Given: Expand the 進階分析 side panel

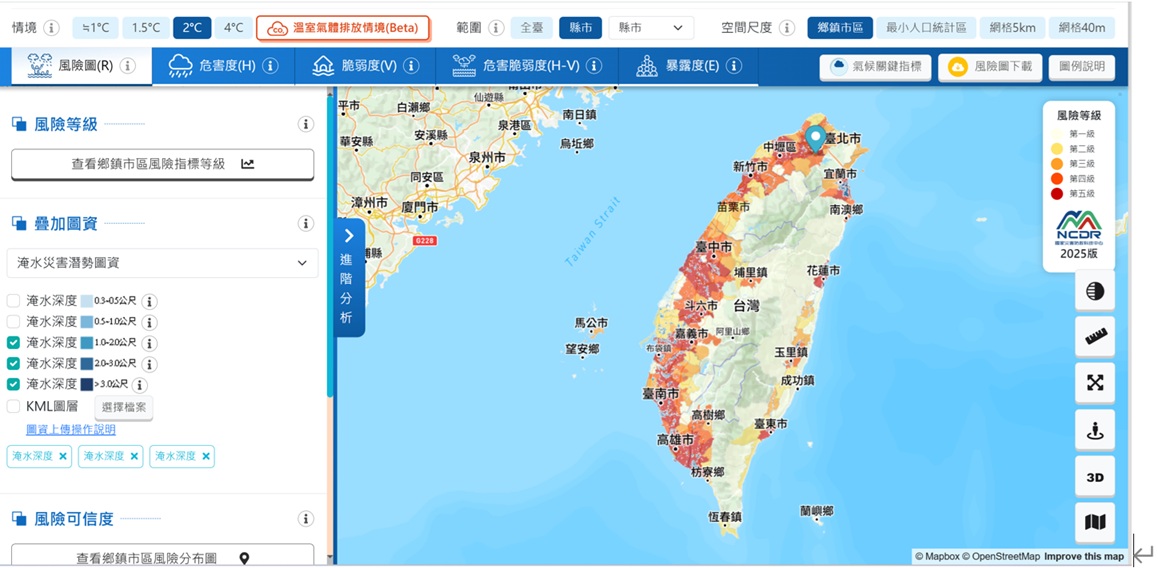Looking at the screenshot, I should click(x=350, y=278).
